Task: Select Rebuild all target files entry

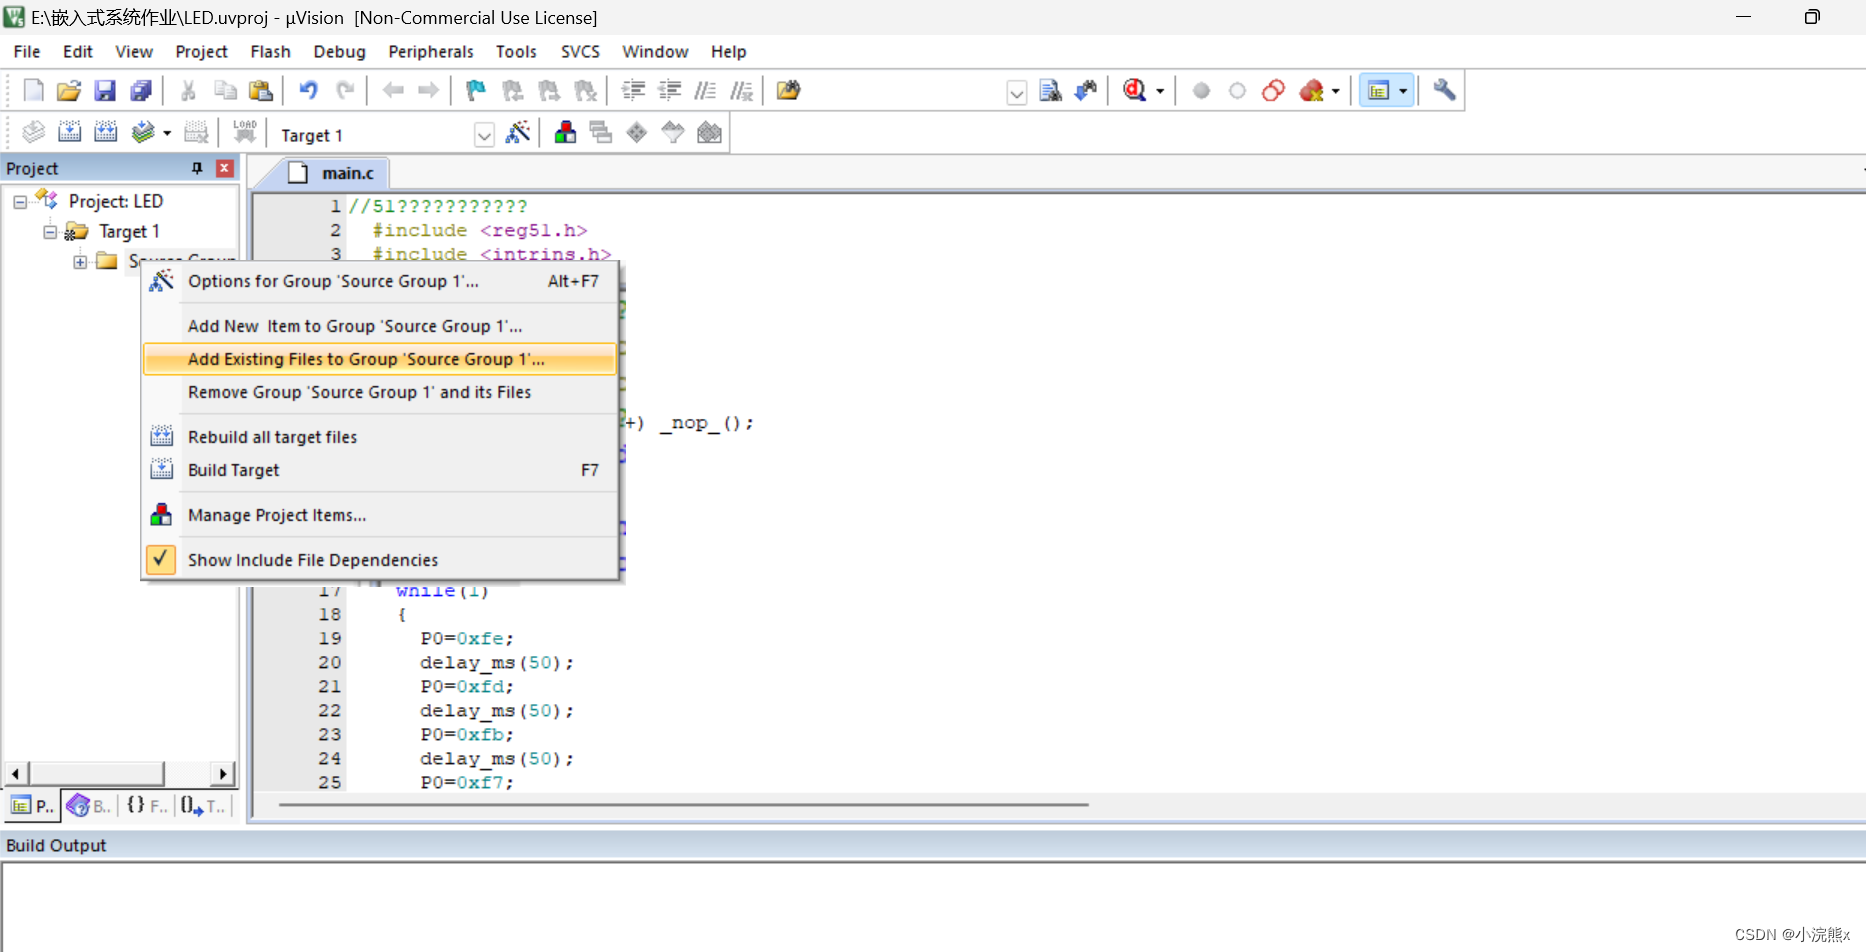Action: 380,437
